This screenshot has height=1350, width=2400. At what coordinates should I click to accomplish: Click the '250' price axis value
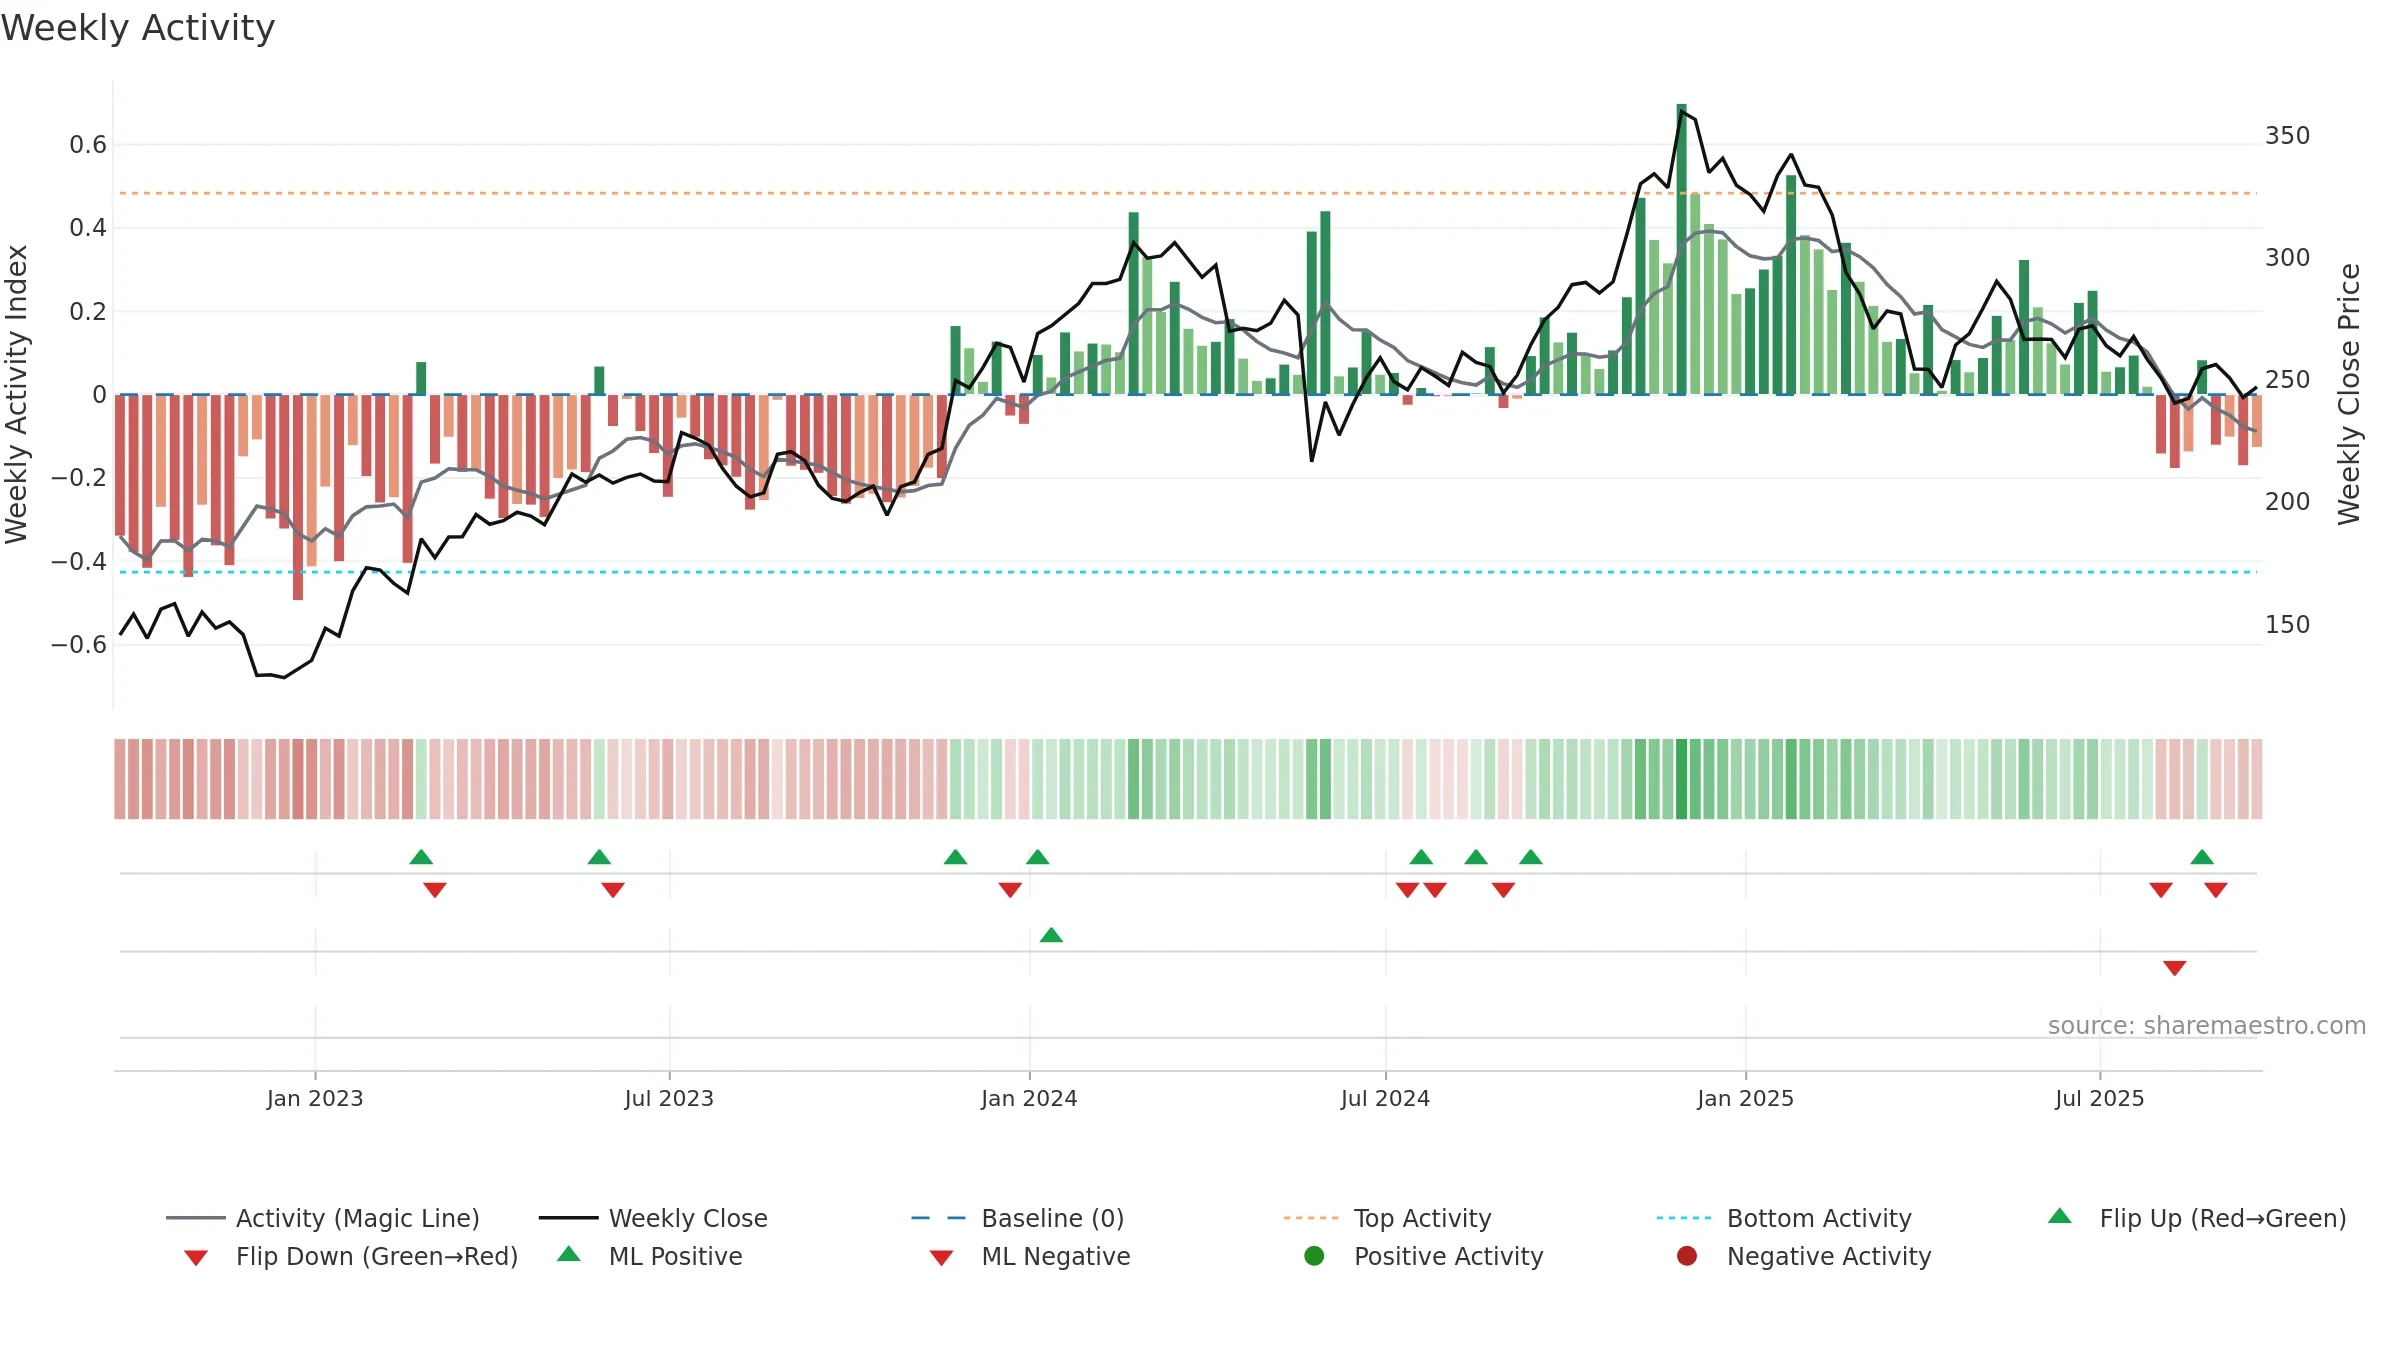point(2288,379)
